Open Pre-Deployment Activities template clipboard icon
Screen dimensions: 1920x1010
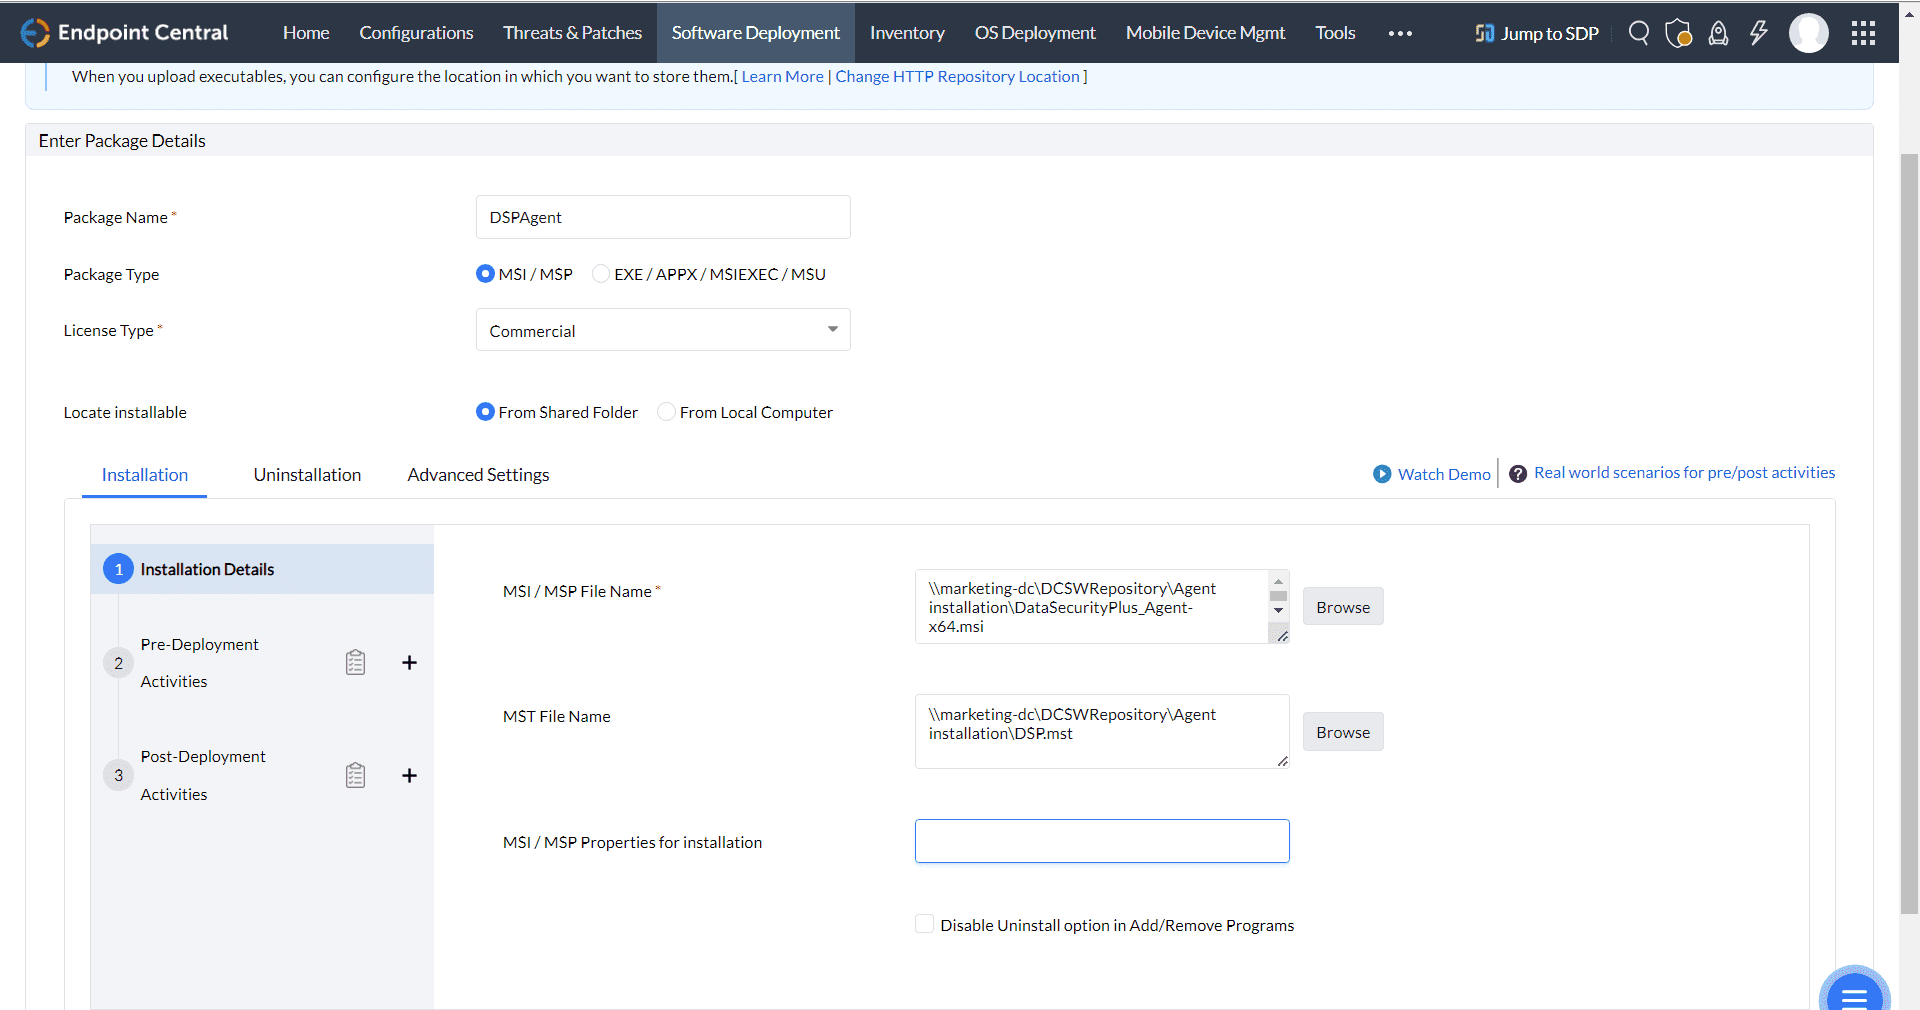tap(355, 662)
